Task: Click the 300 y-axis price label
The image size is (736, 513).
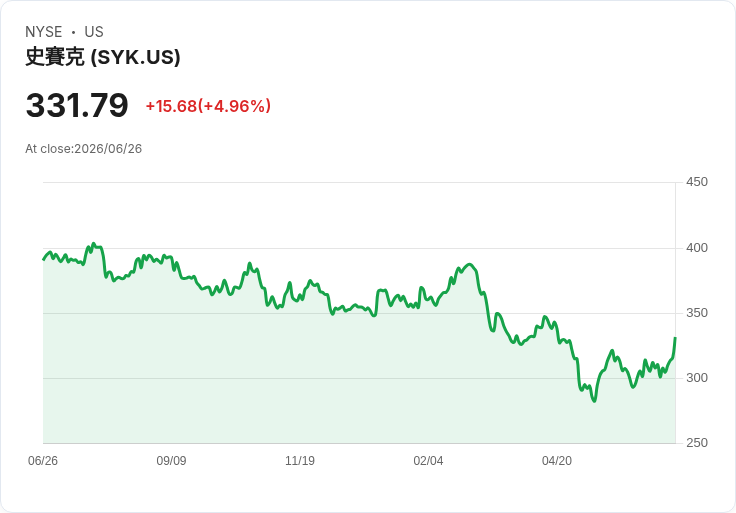Action: click(x=697, y=378)
